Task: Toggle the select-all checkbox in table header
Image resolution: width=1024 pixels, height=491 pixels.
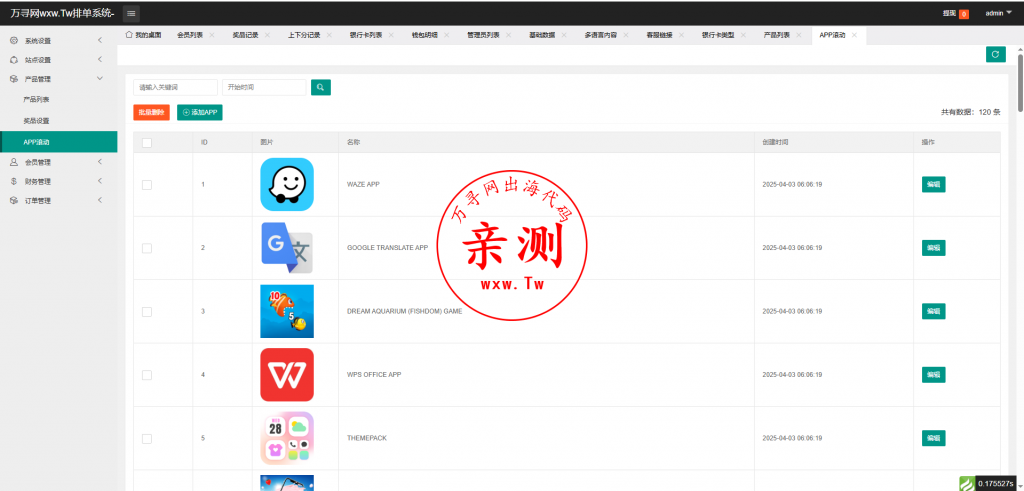Action: 147,142
